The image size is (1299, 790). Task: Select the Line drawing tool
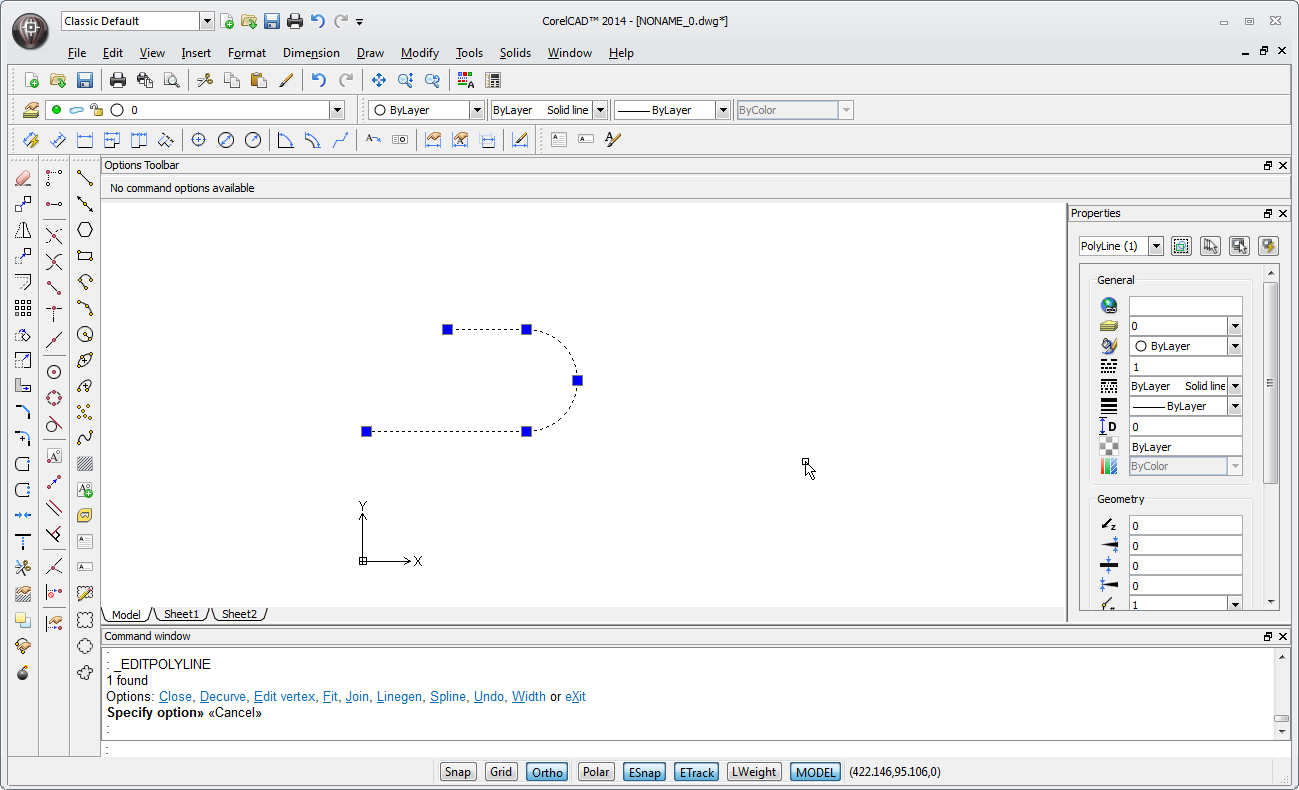85,178
